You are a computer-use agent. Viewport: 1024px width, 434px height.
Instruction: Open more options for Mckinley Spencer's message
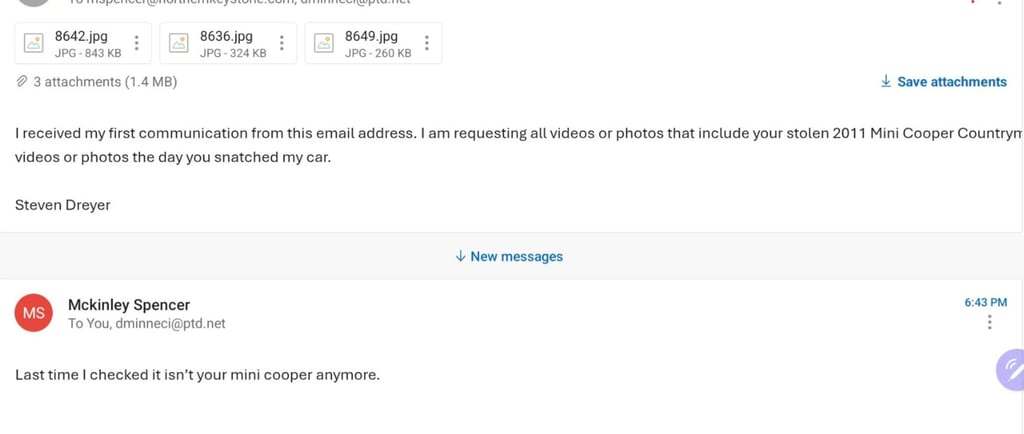(990, 322)
